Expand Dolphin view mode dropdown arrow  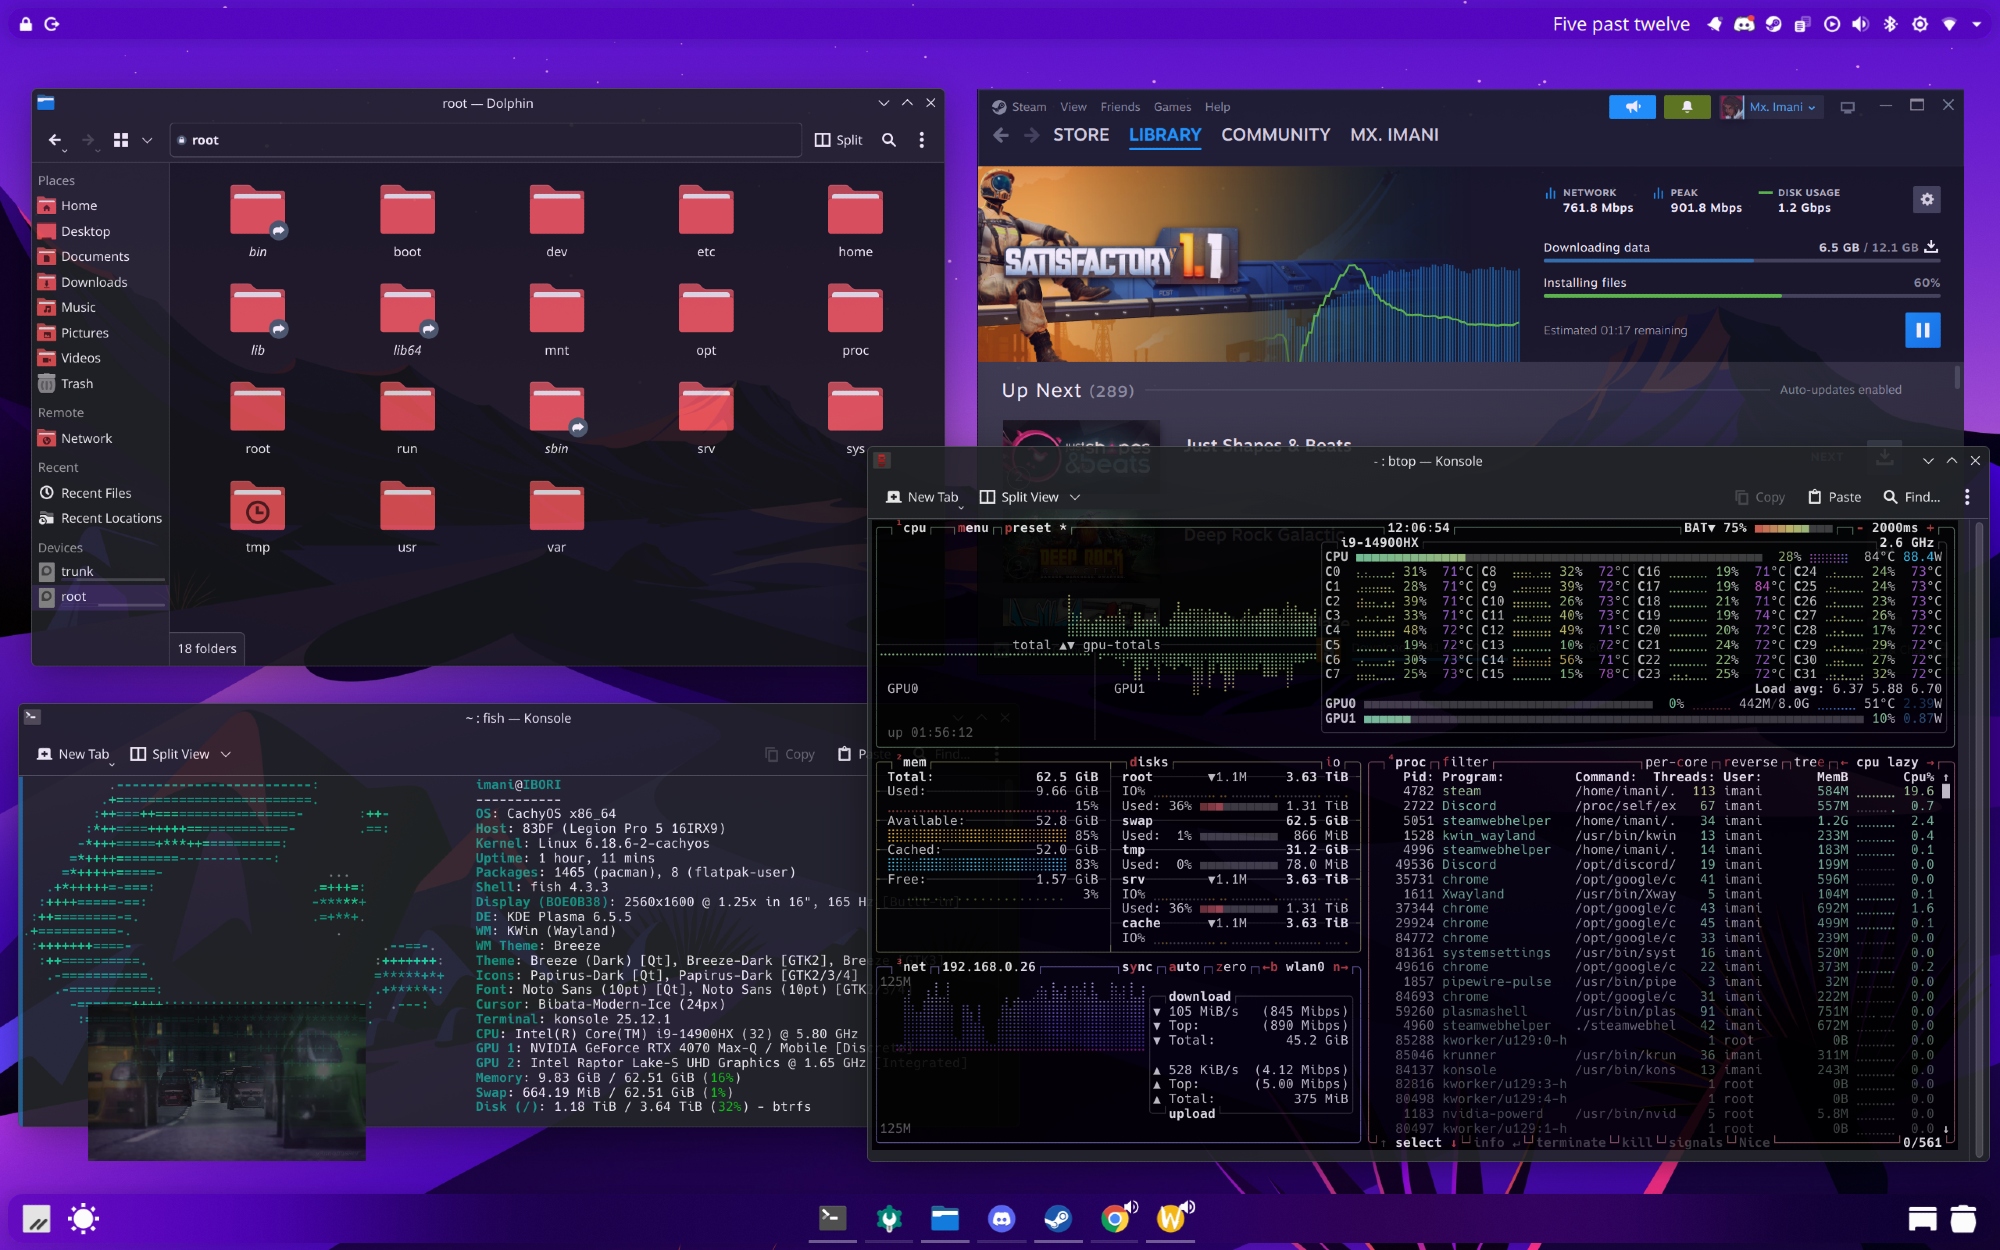tap(147, 140)
